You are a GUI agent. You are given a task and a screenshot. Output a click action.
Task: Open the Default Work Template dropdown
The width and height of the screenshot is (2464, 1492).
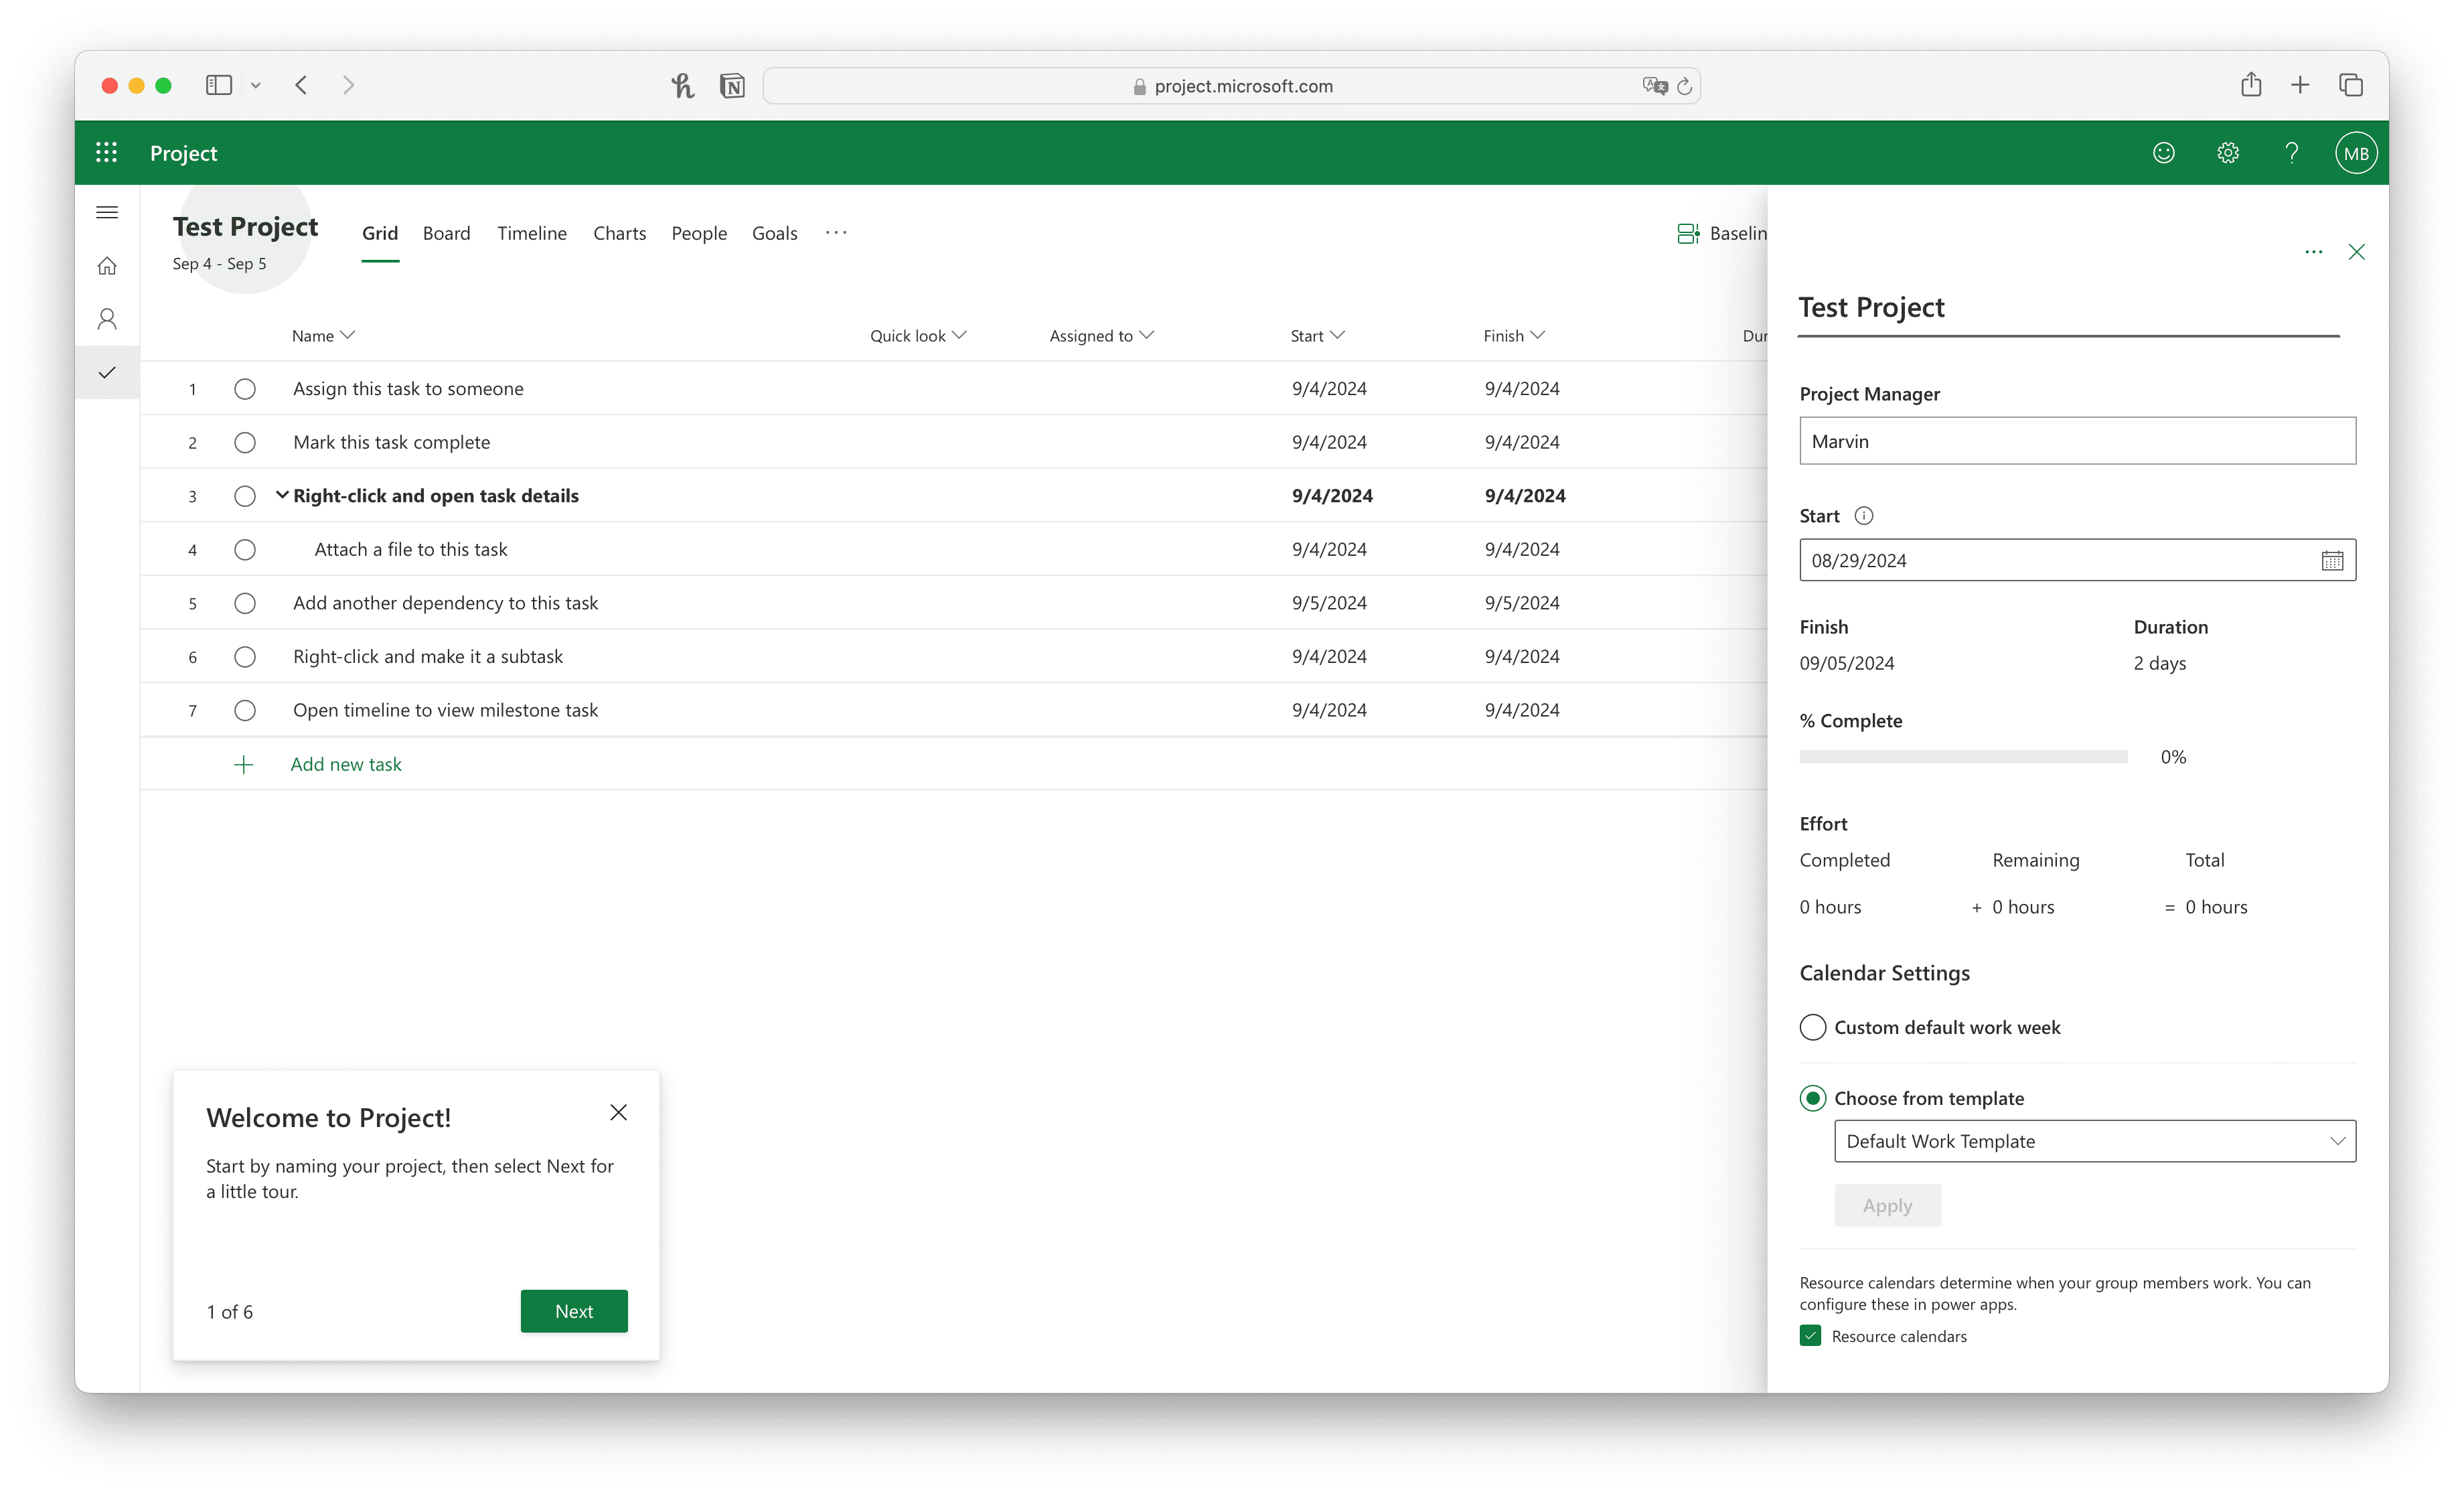tap(2094, 1141)
